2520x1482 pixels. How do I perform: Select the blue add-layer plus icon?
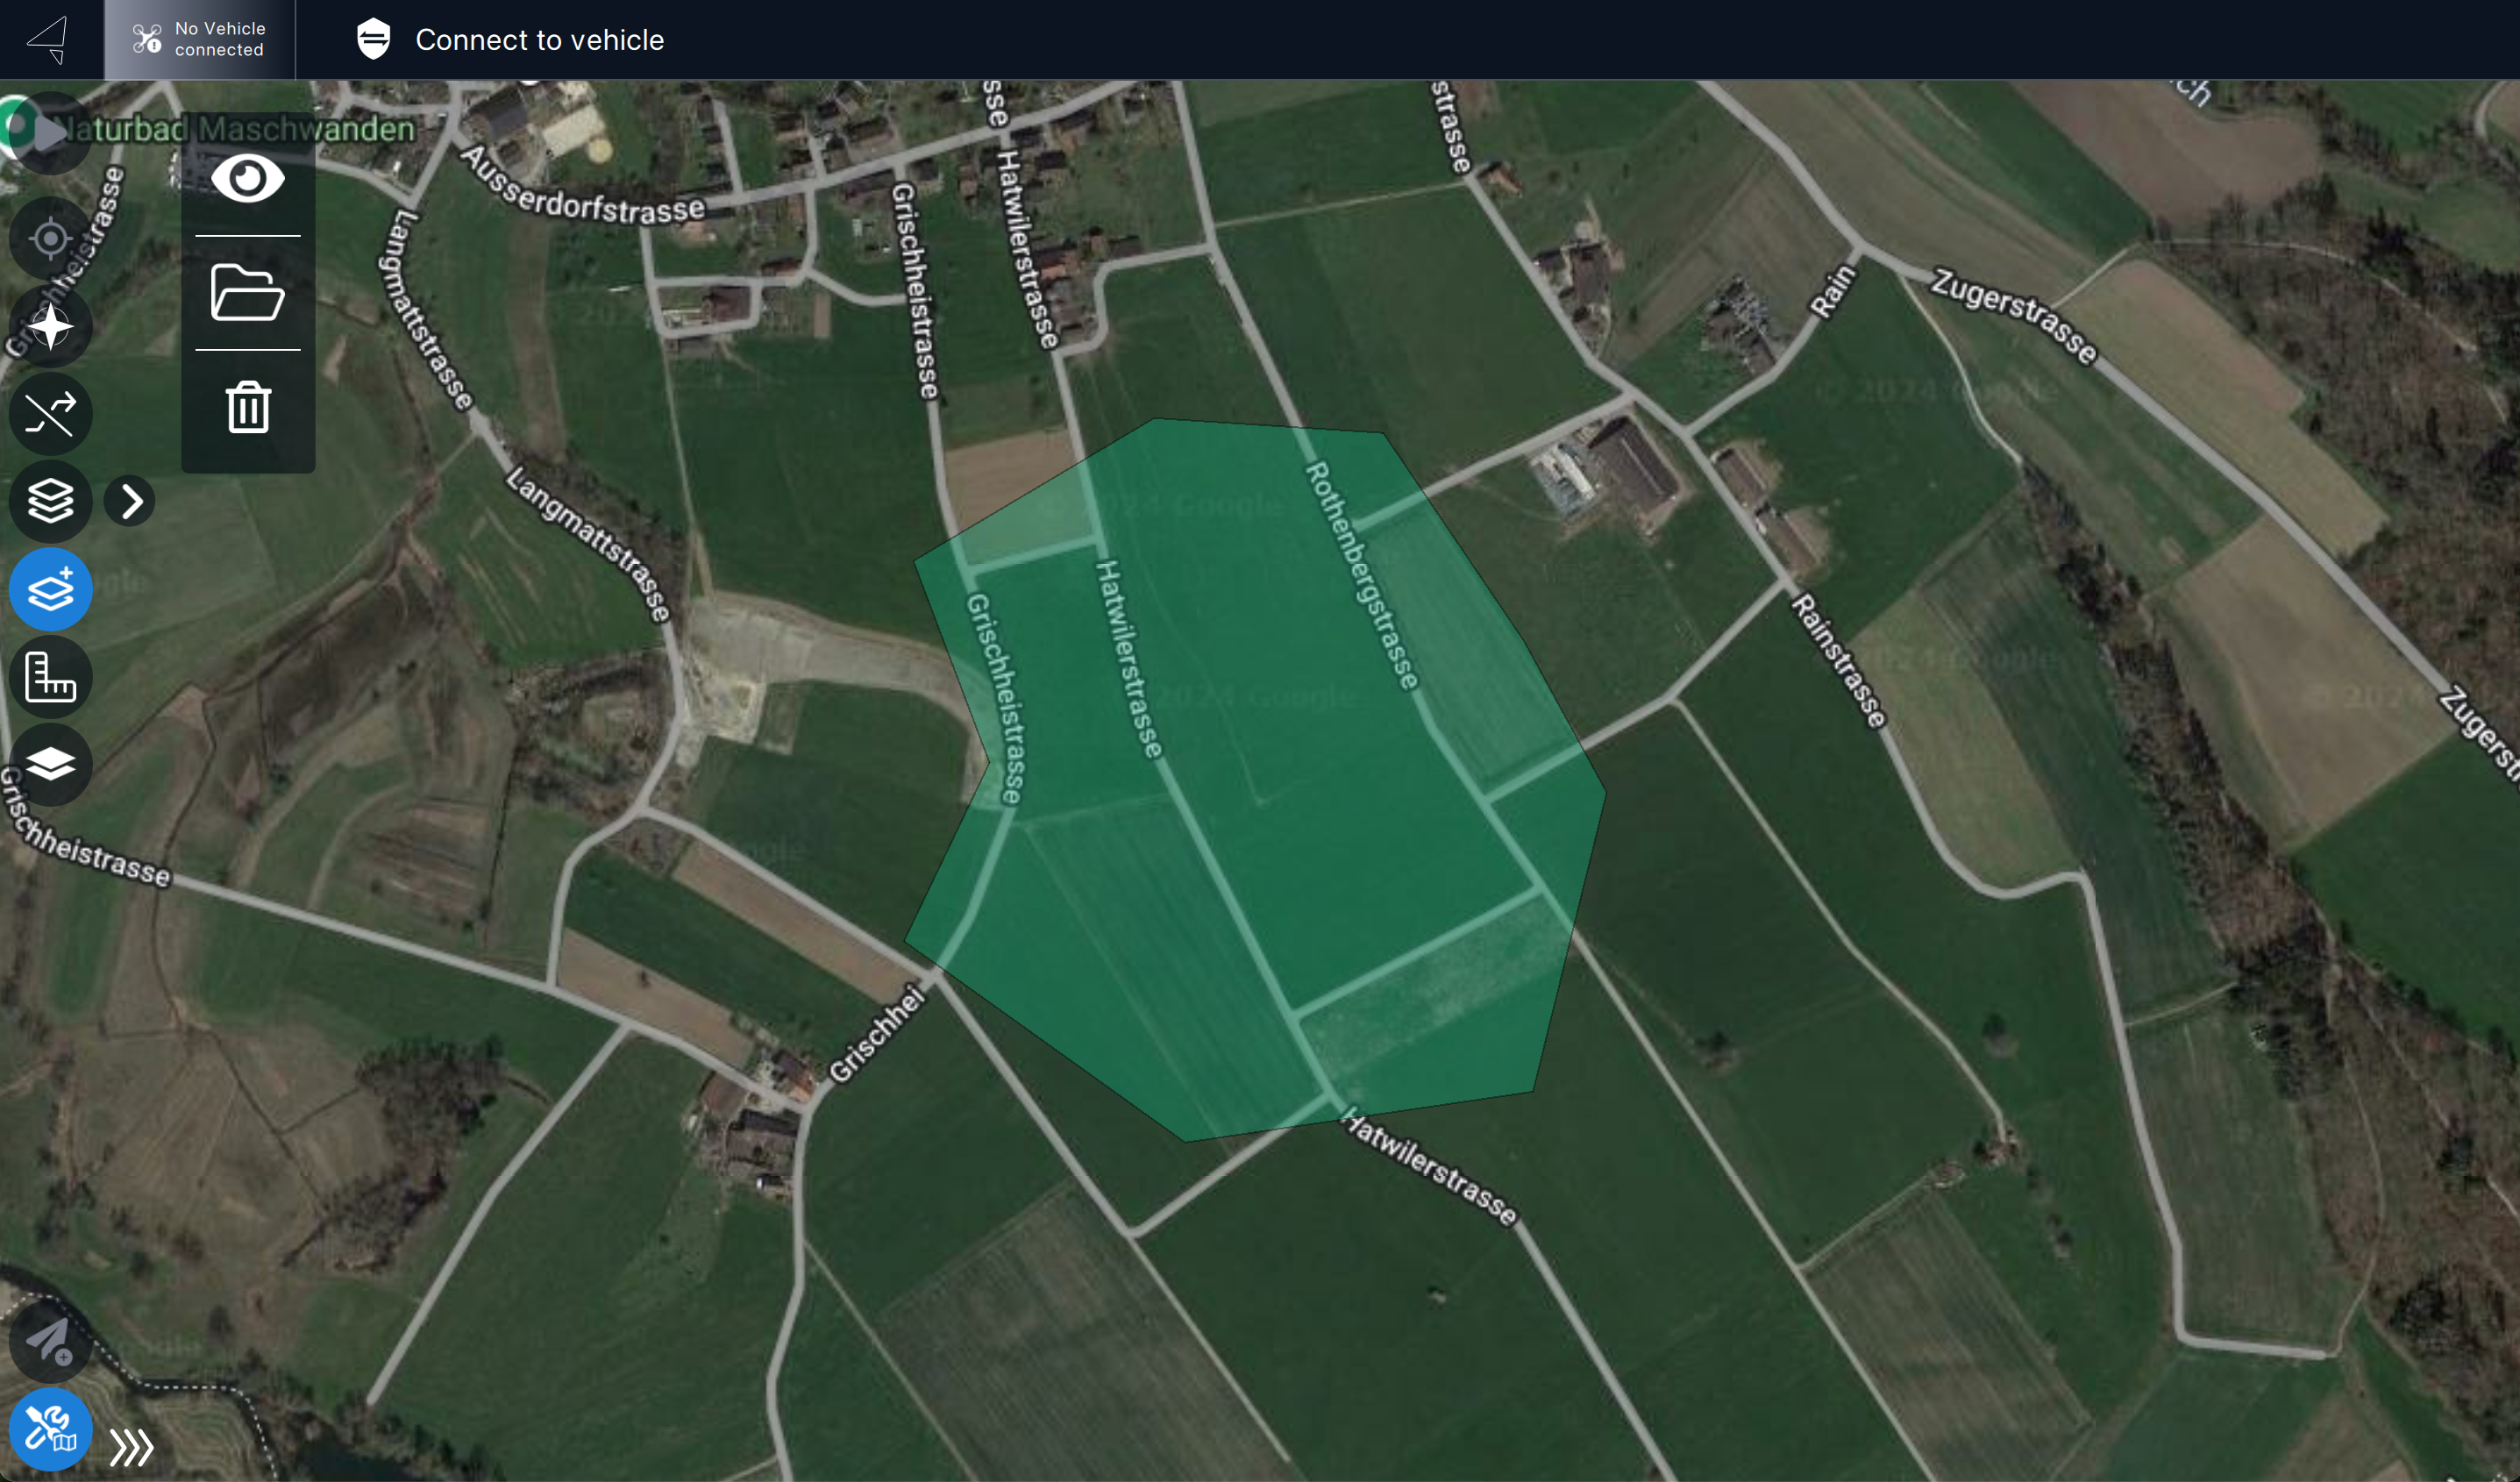pos(50,589)
